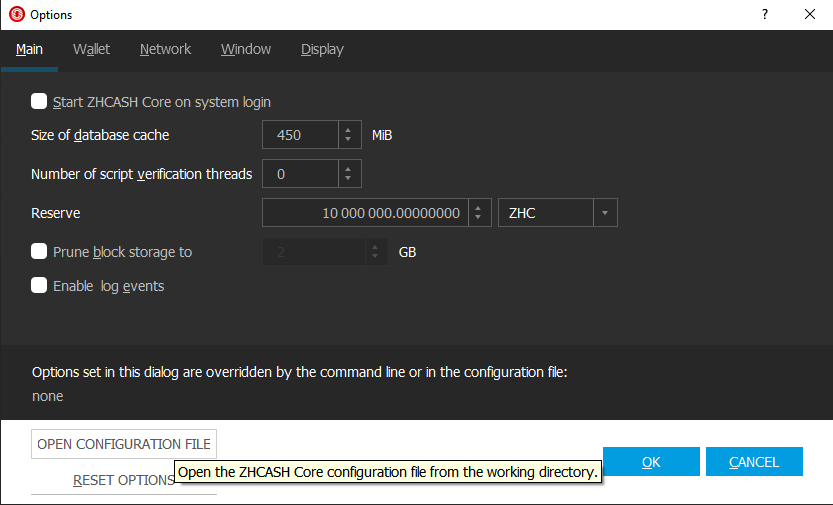Screen dimensions: 833x505
Task: Click the CANCEL button
Action: point(754,461)
